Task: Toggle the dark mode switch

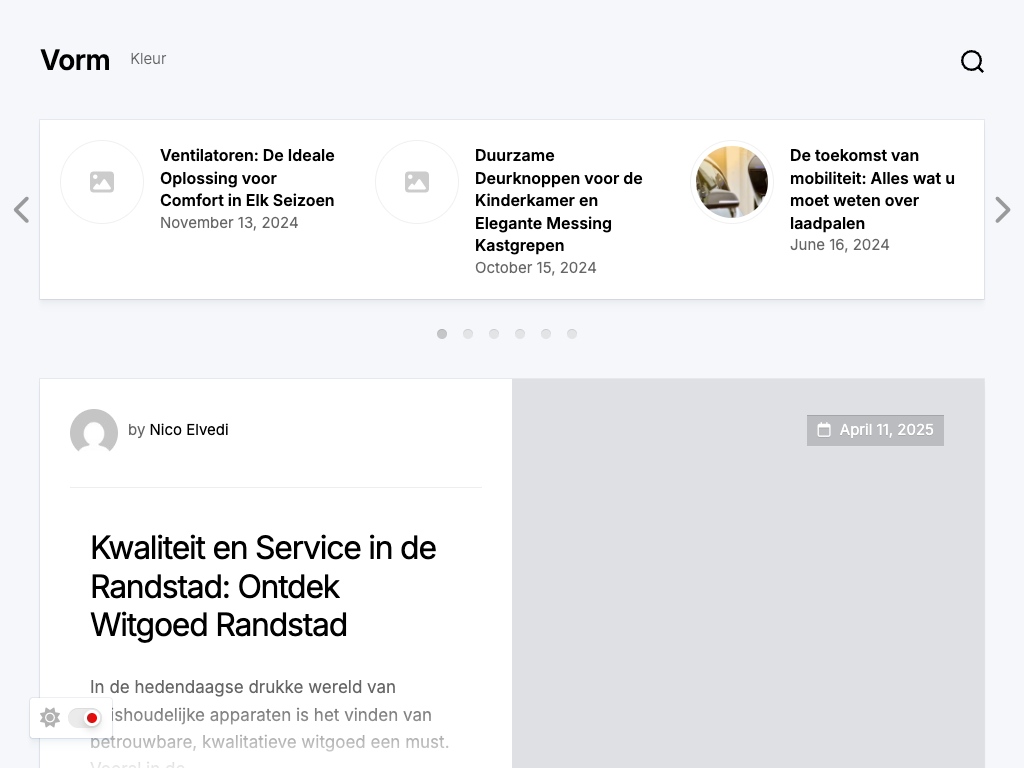Action: click(x=85, y=718)
